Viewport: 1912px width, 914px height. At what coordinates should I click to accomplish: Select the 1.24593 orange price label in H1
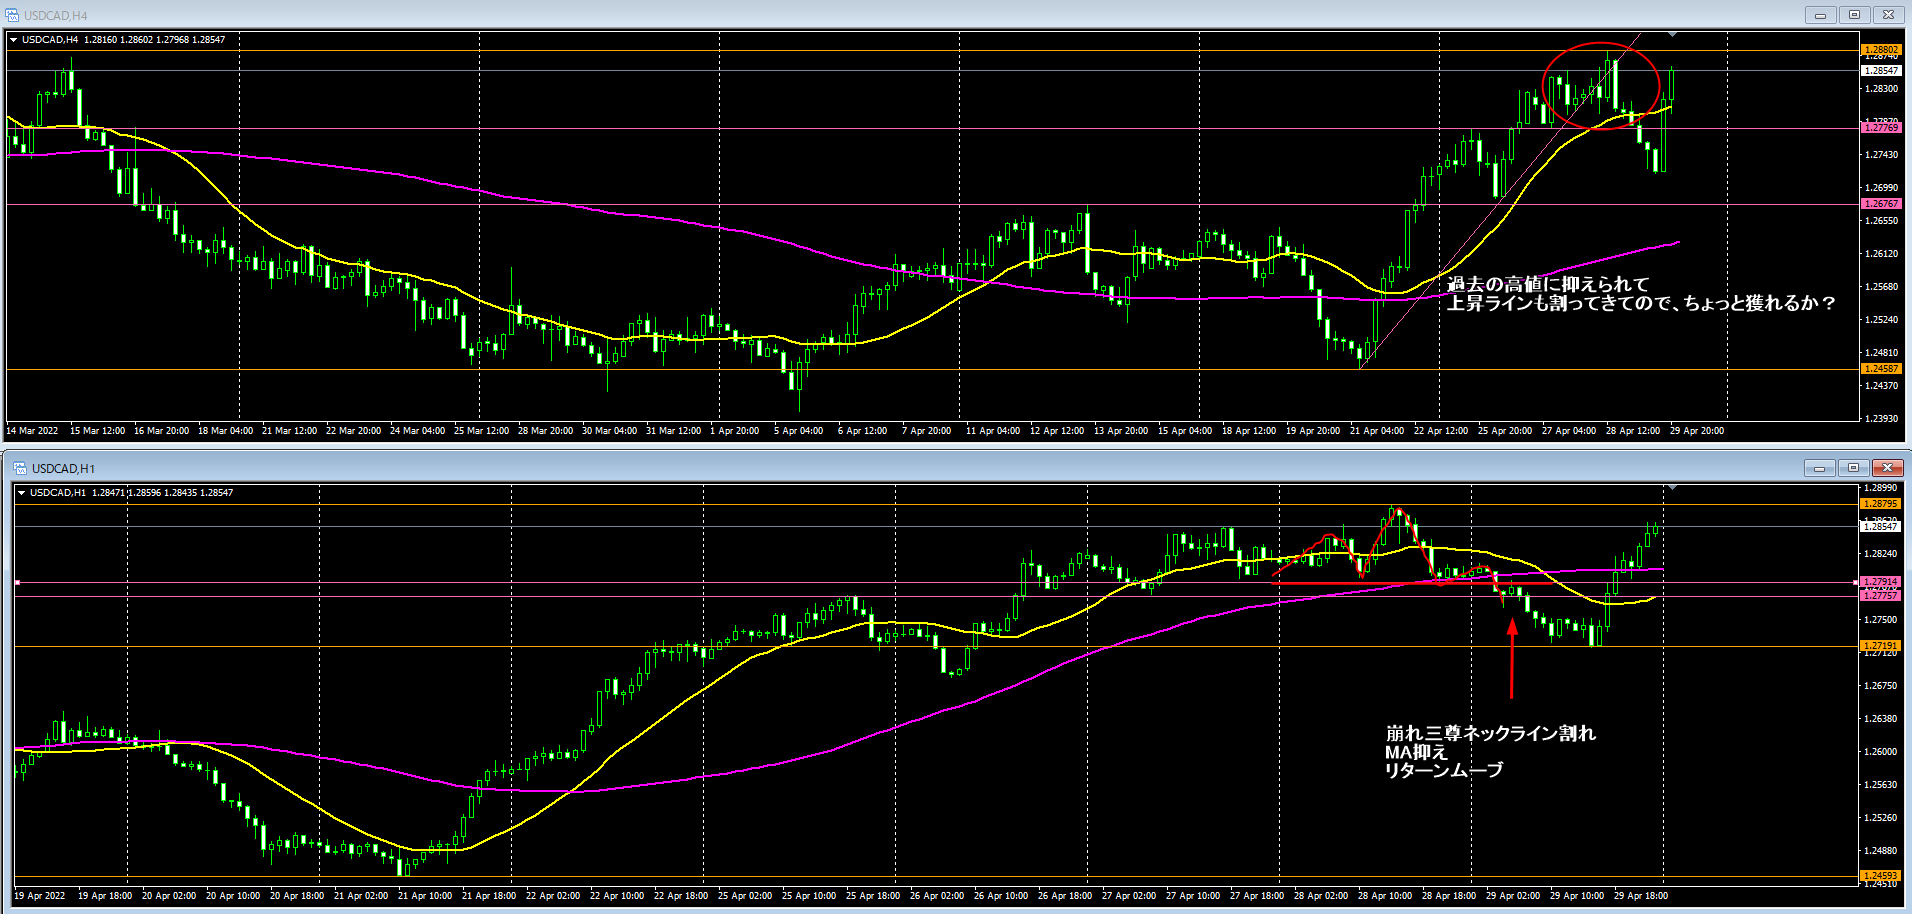point(1880,876)
